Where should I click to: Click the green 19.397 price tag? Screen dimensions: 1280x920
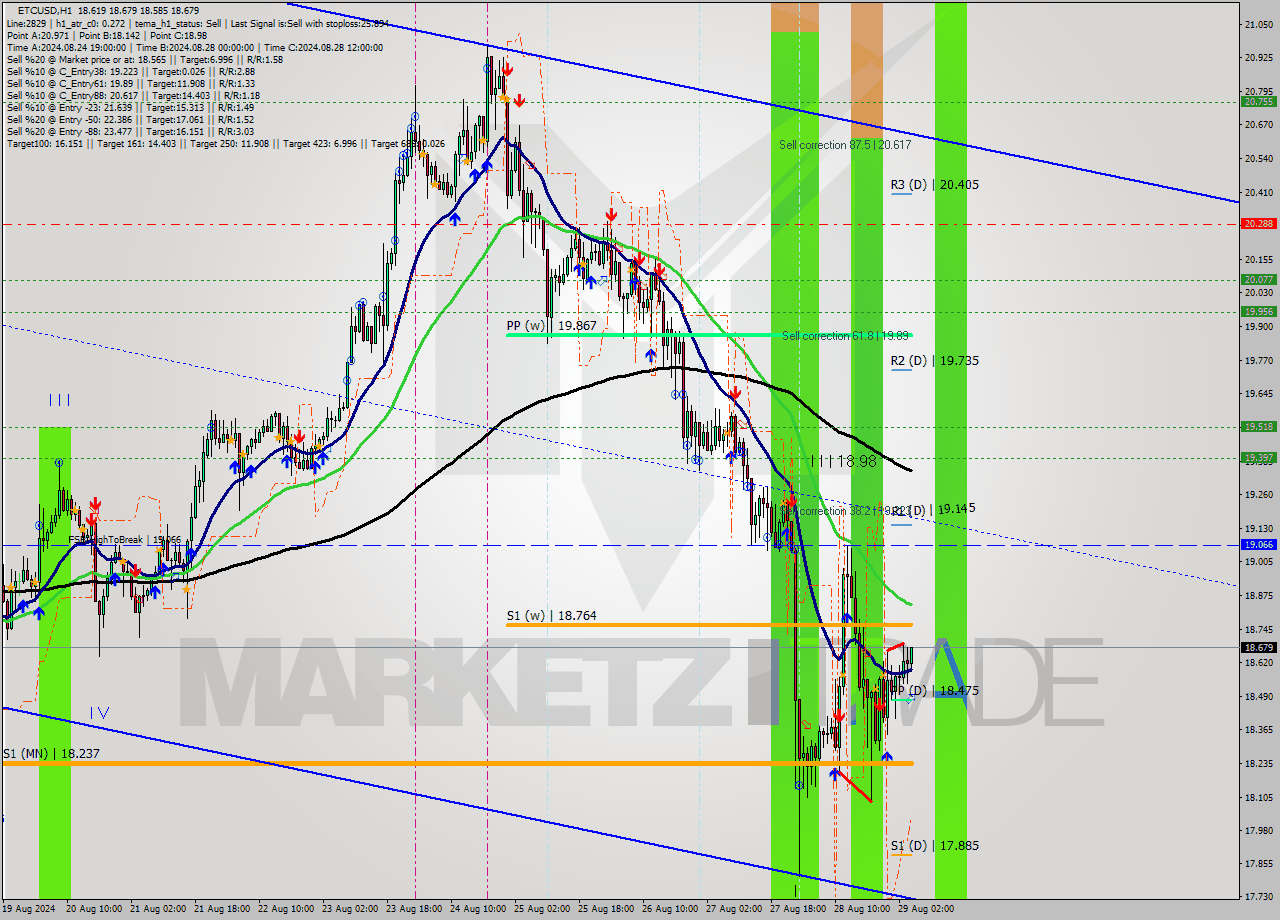[1258, 458]
